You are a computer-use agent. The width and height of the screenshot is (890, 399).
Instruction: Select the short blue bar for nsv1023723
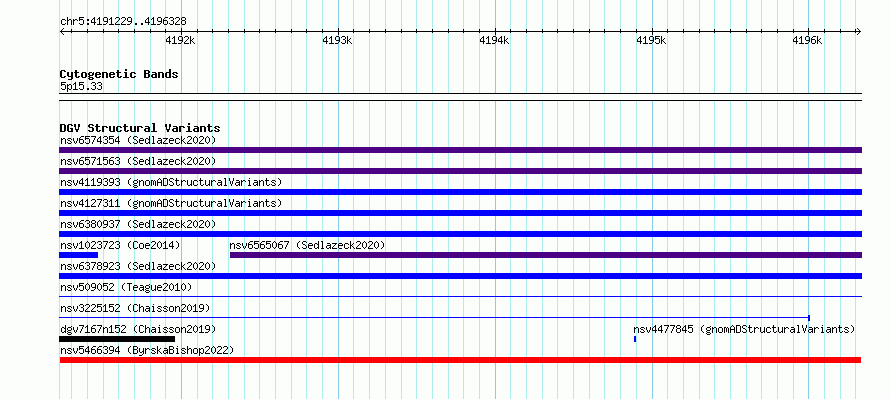(78, 255)
